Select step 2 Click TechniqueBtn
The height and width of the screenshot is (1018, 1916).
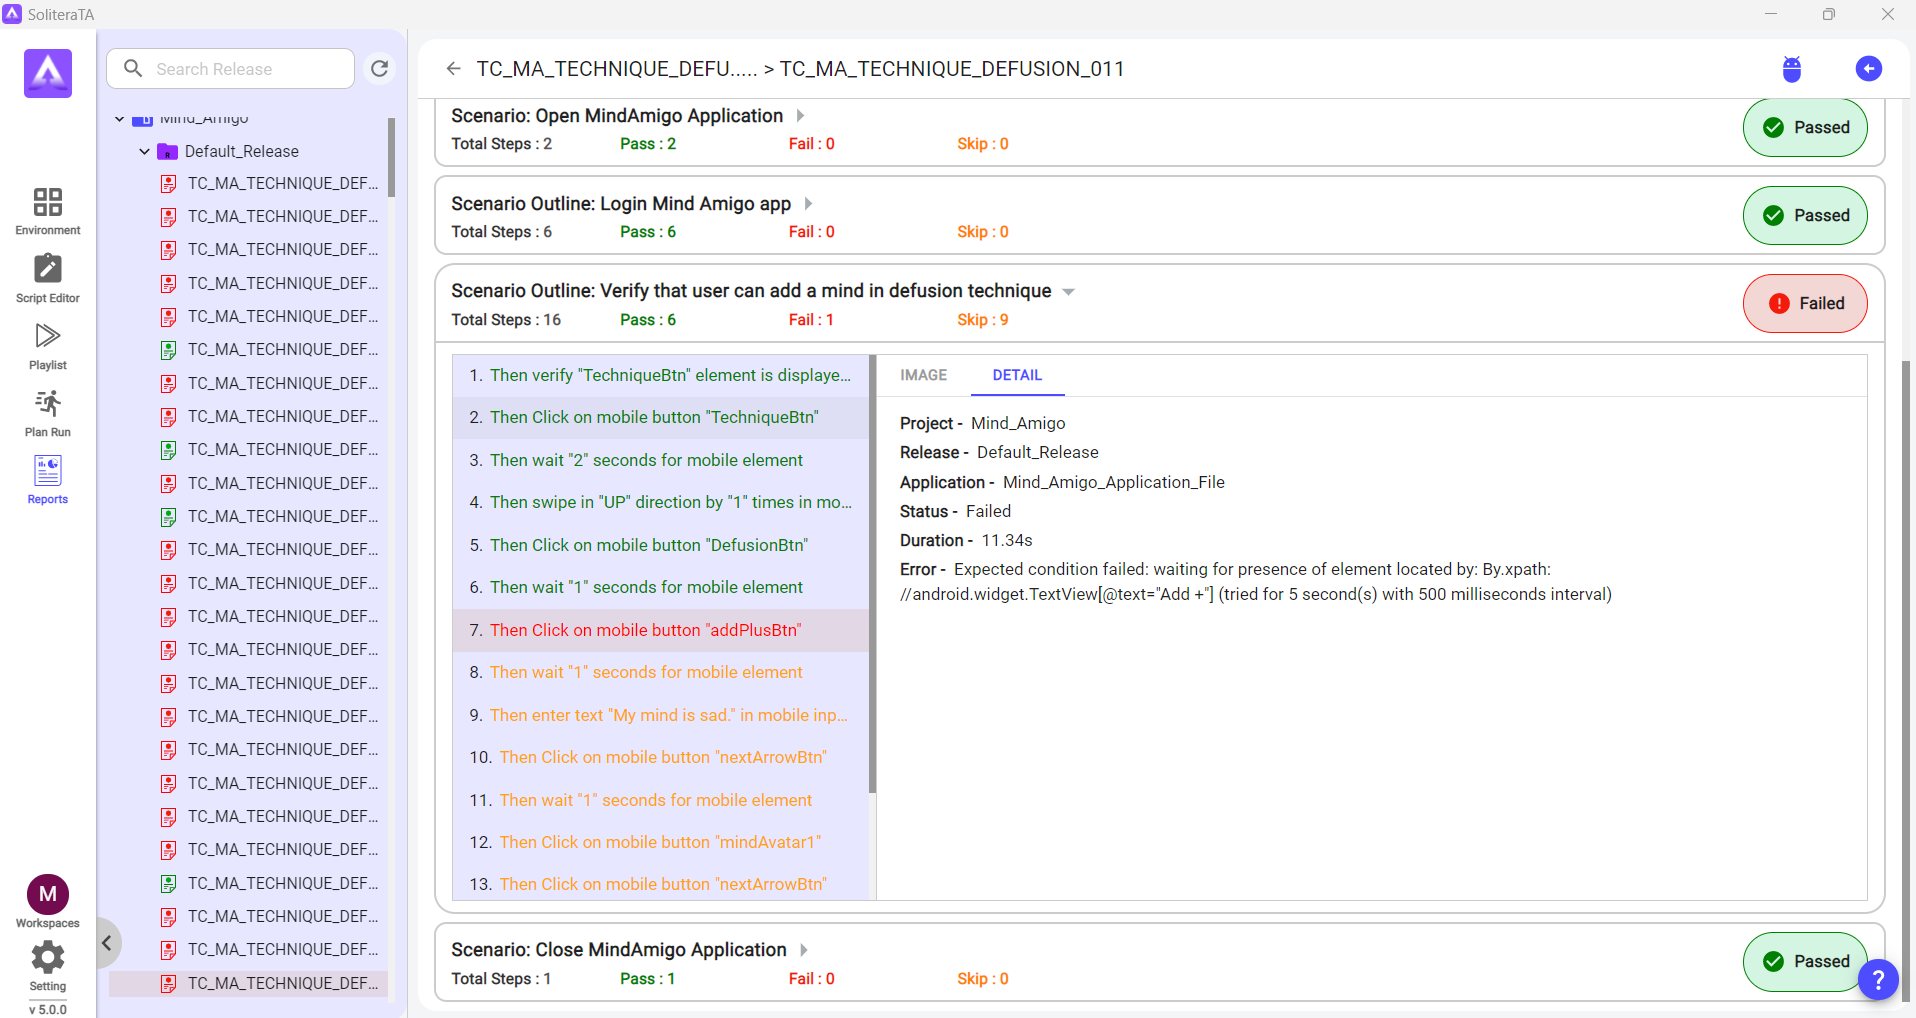click(x=660, y=417)
